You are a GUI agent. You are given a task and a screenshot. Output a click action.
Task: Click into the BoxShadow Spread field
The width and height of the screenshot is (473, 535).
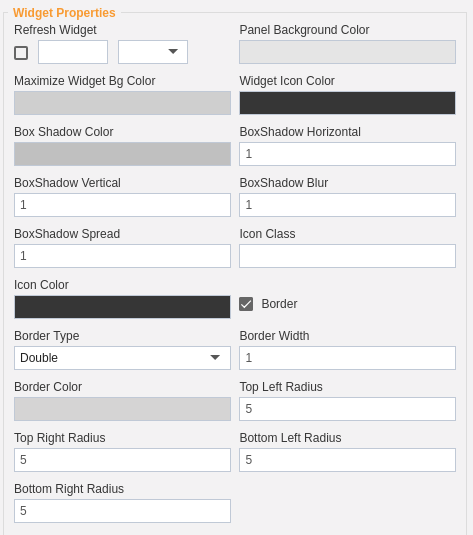tap(122, 256)
